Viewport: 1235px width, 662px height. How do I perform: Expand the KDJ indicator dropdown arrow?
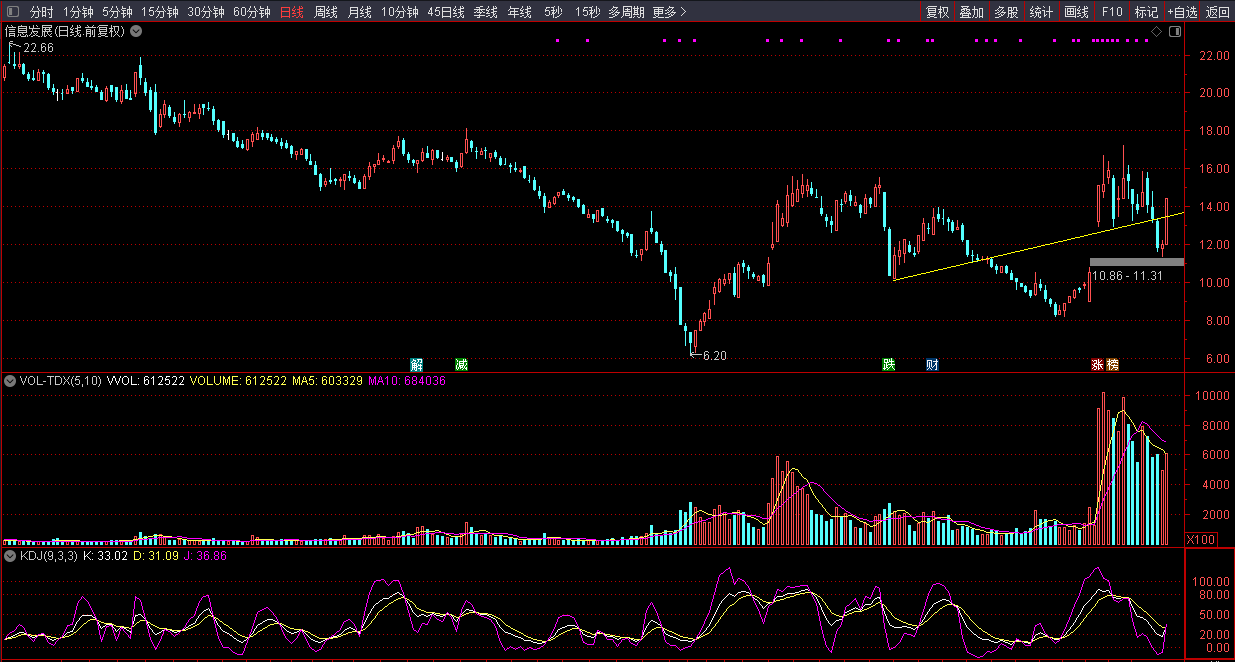[10, 556]
